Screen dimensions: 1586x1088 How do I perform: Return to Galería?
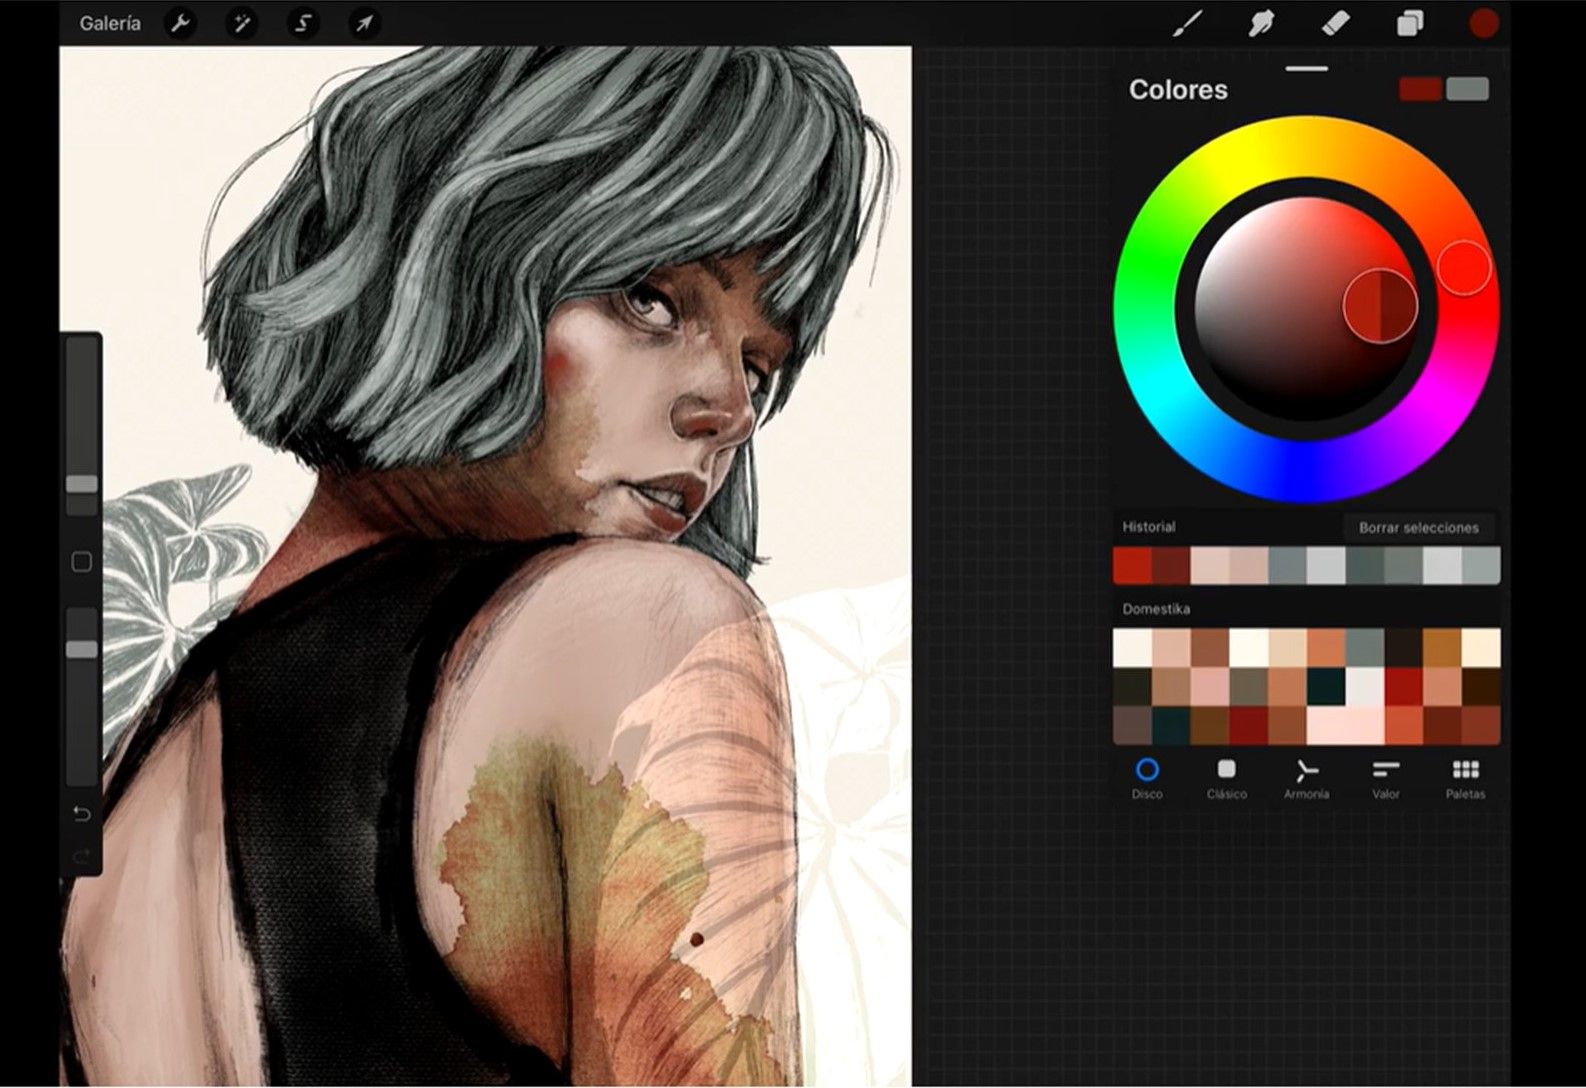(110, 23)
